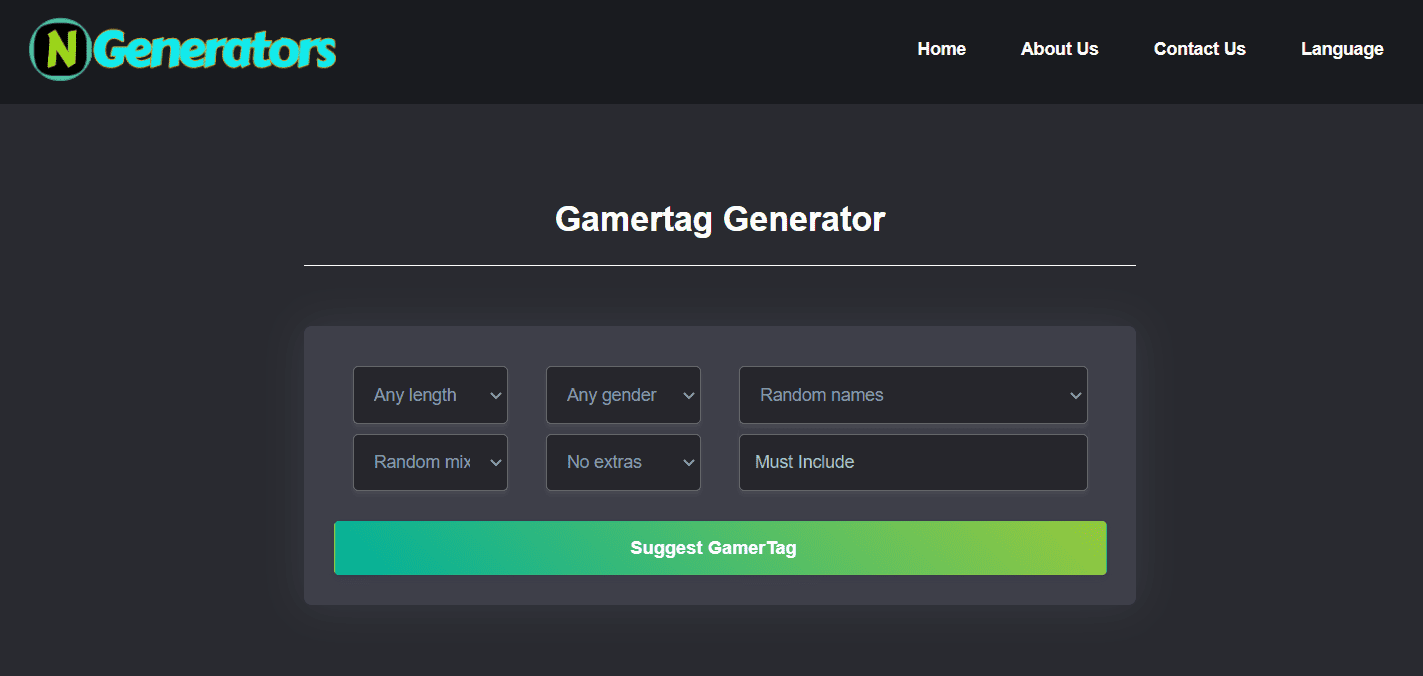The image size is (1423, 676).
Task: Click the arrow on No extras
Action: (688, 462)
